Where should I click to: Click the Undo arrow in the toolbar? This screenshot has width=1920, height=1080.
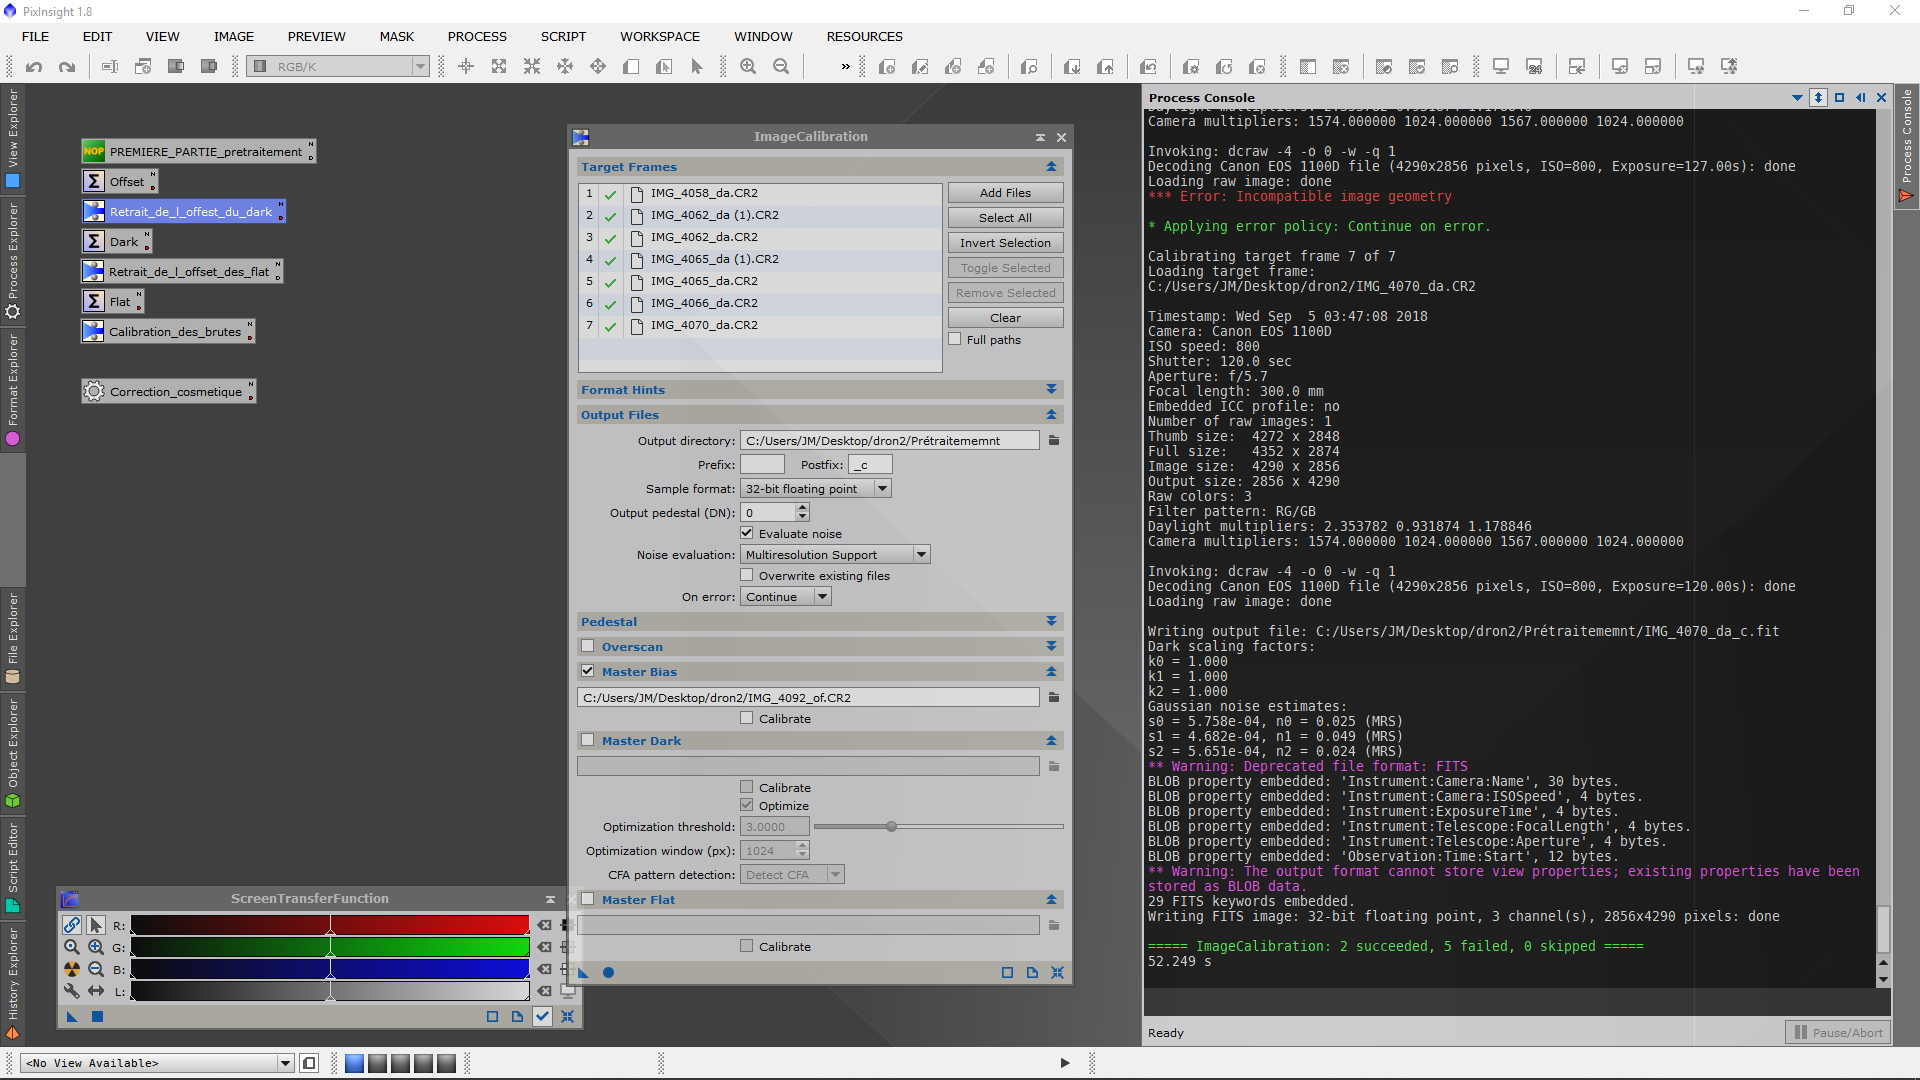34,67
